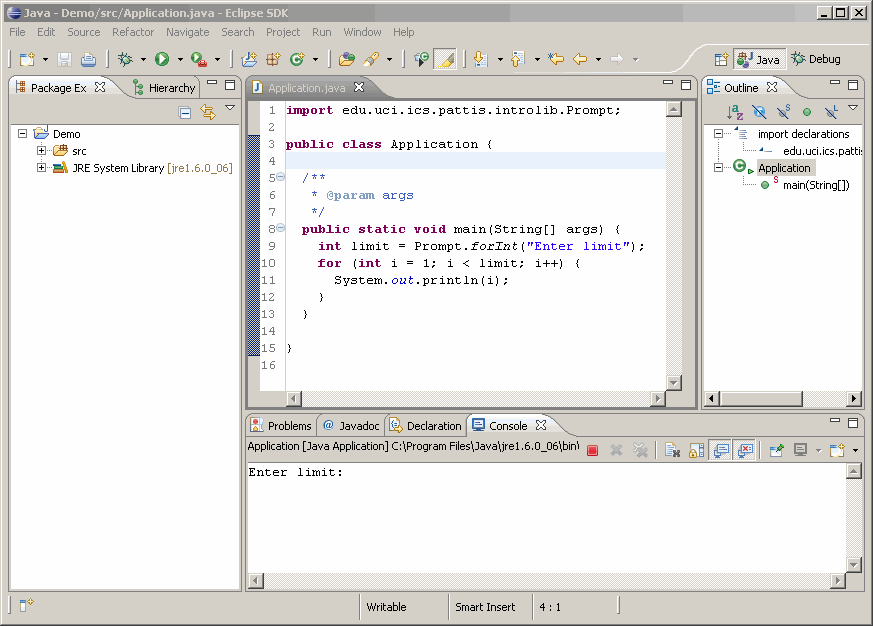Hide static fields and methods in Outline

click(782, 111)
